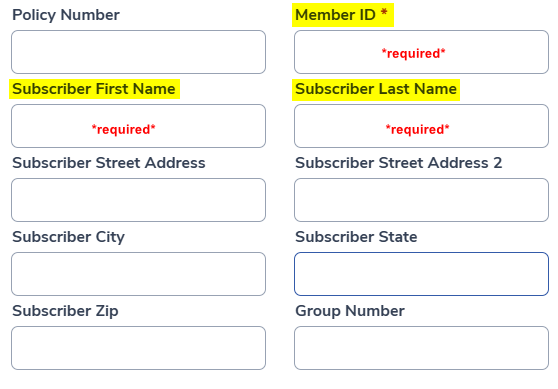
Task: Click the Subscriber State label
Action: coord(356,237)
